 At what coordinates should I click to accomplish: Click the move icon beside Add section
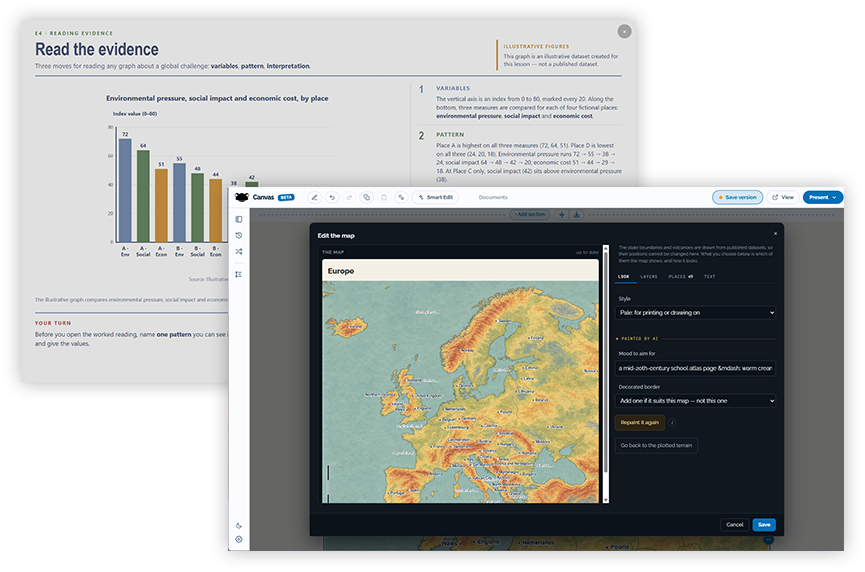pyautogui.click(x=561, y=214)
